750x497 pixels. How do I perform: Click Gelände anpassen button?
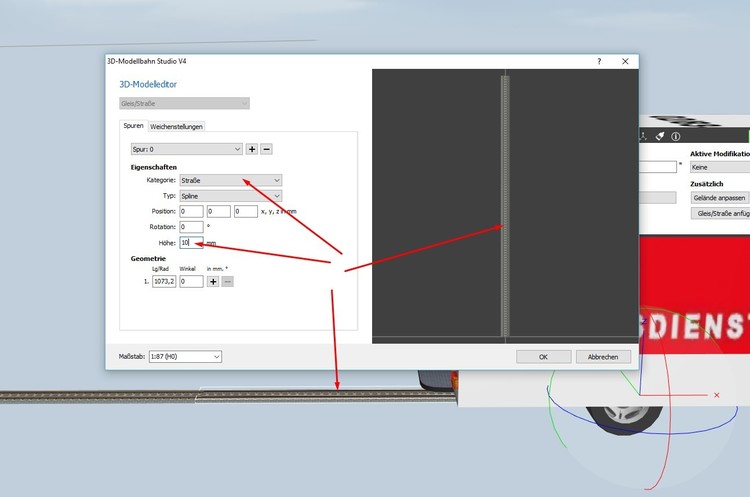point(719,198)
